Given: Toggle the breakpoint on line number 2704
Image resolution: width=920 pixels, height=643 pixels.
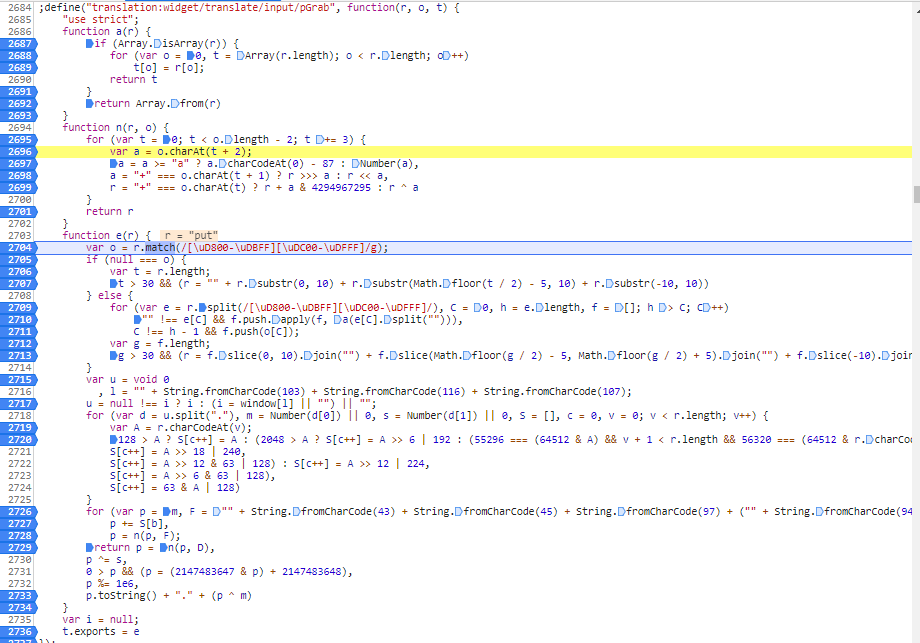Looking at the screenshot, I should pyautogui.click(x=19, y=248).
